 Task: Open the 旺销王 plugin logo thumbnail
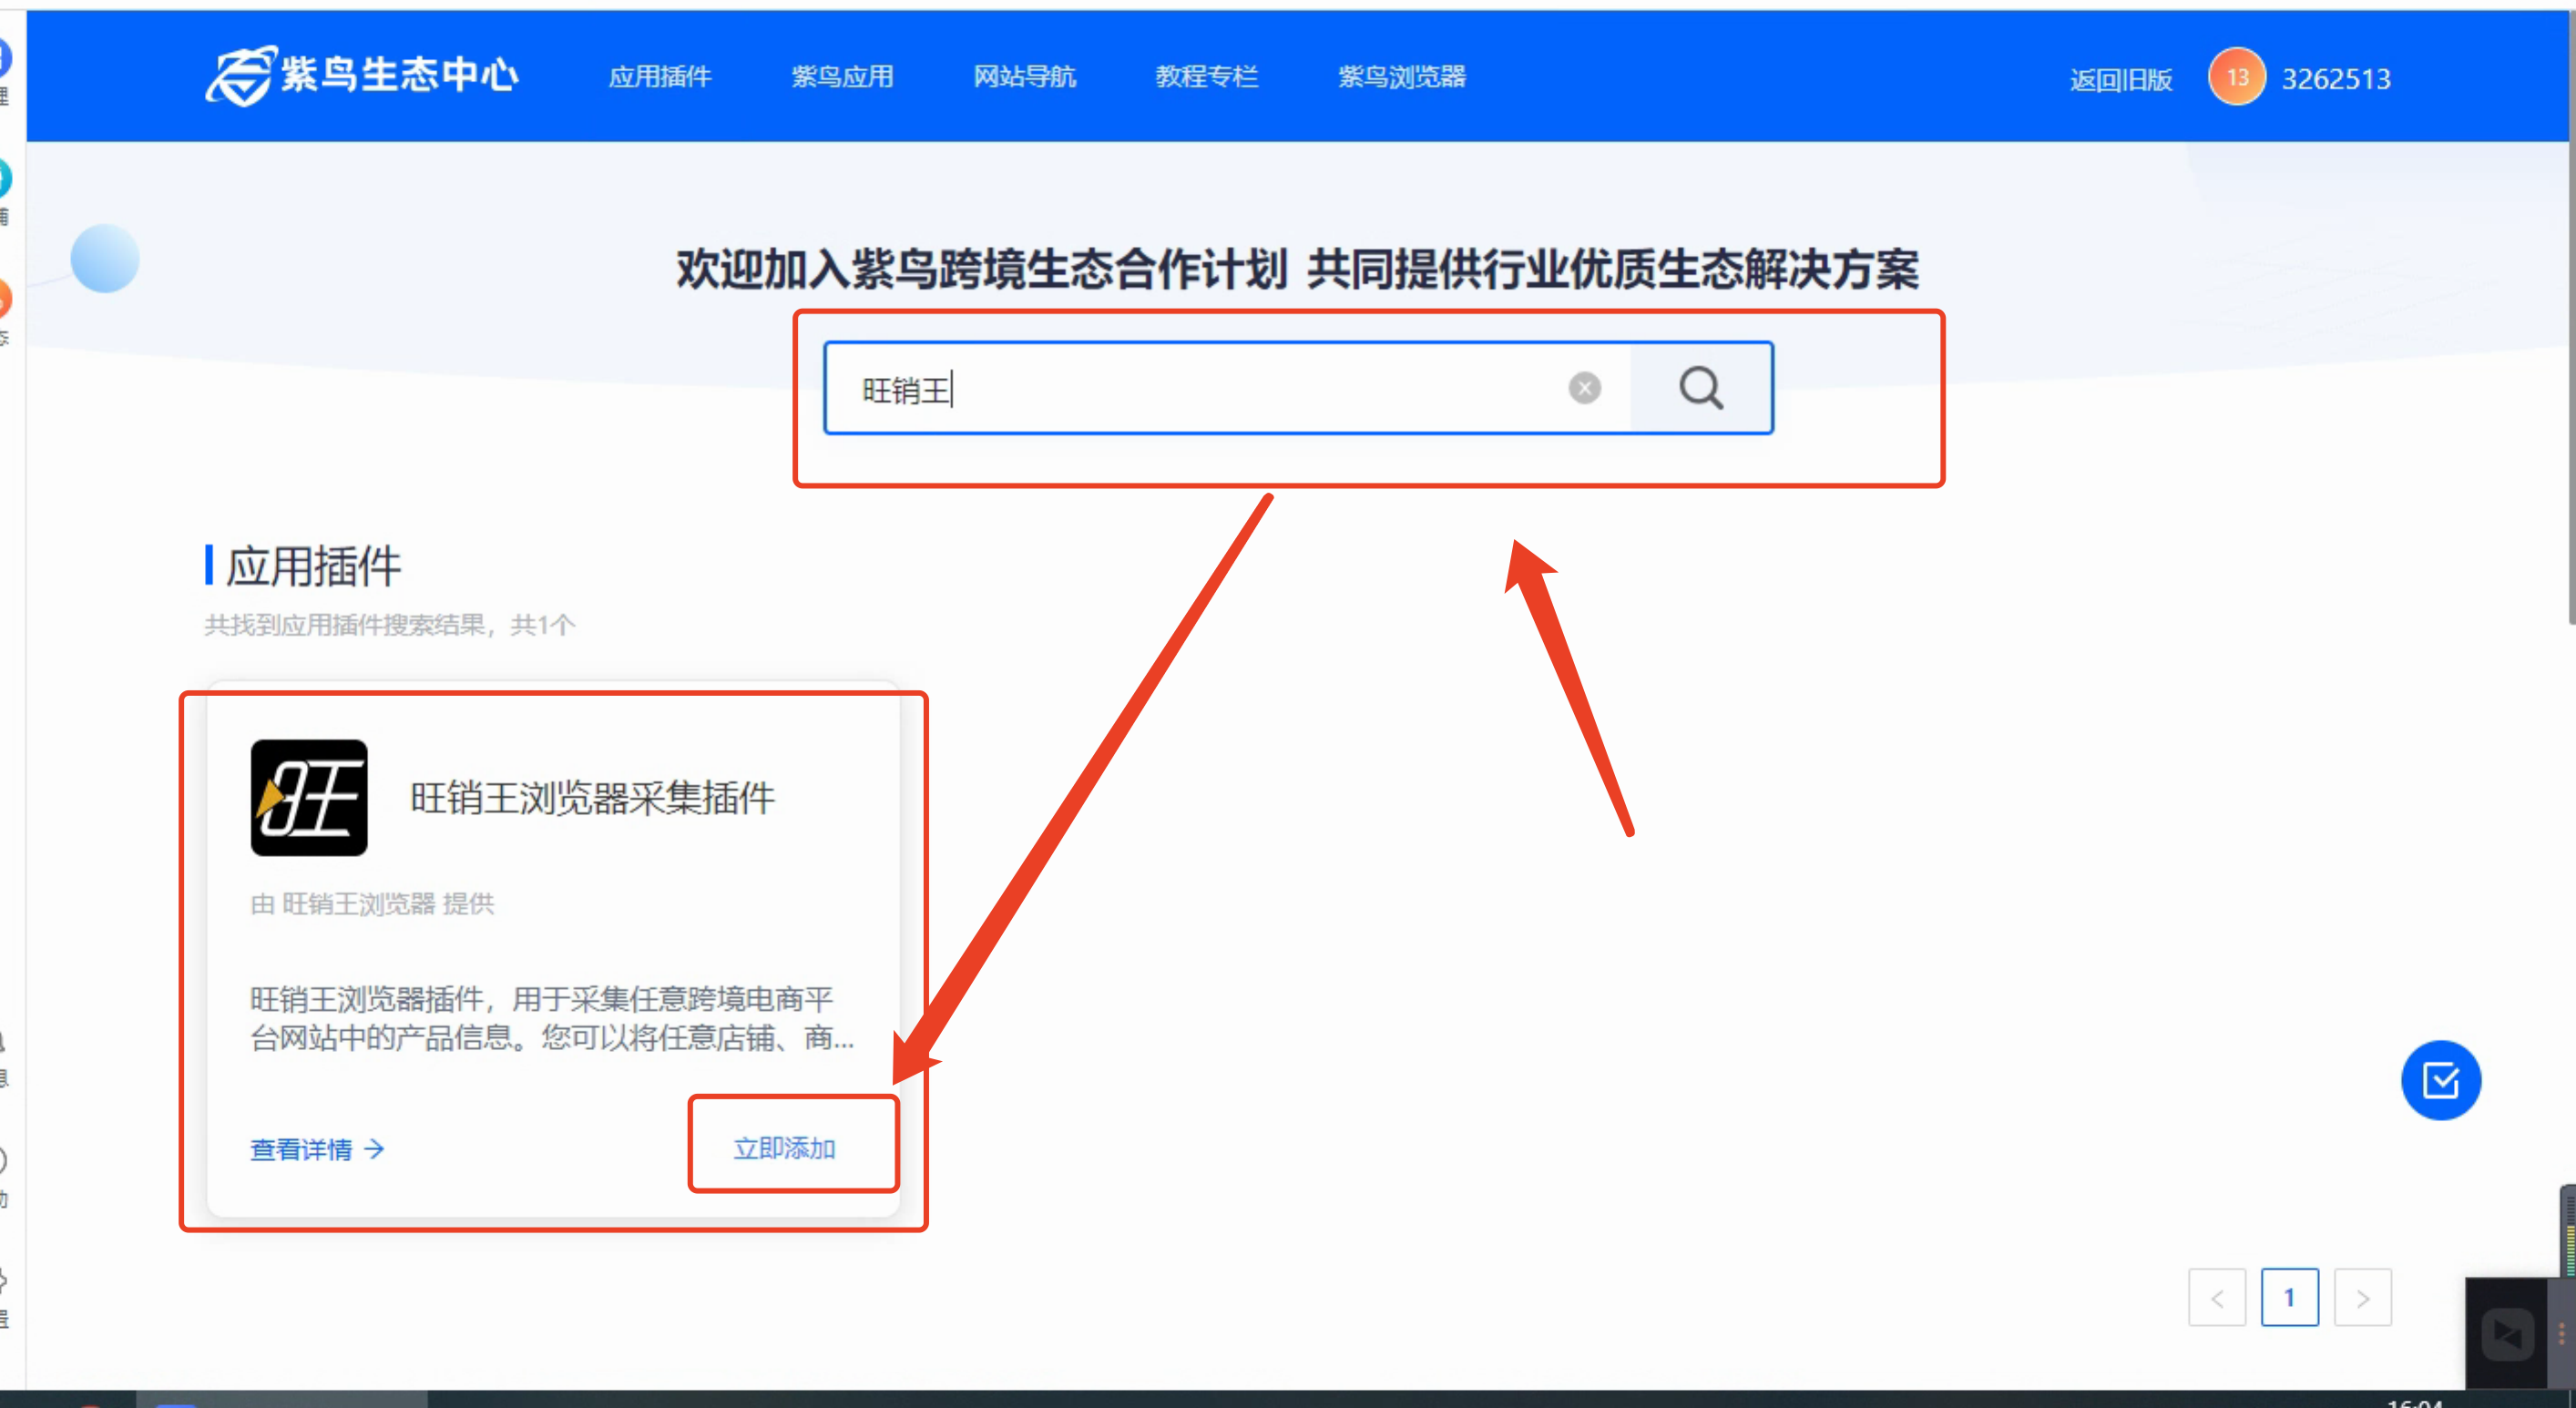pyautogui.click(x=309, y=798)
